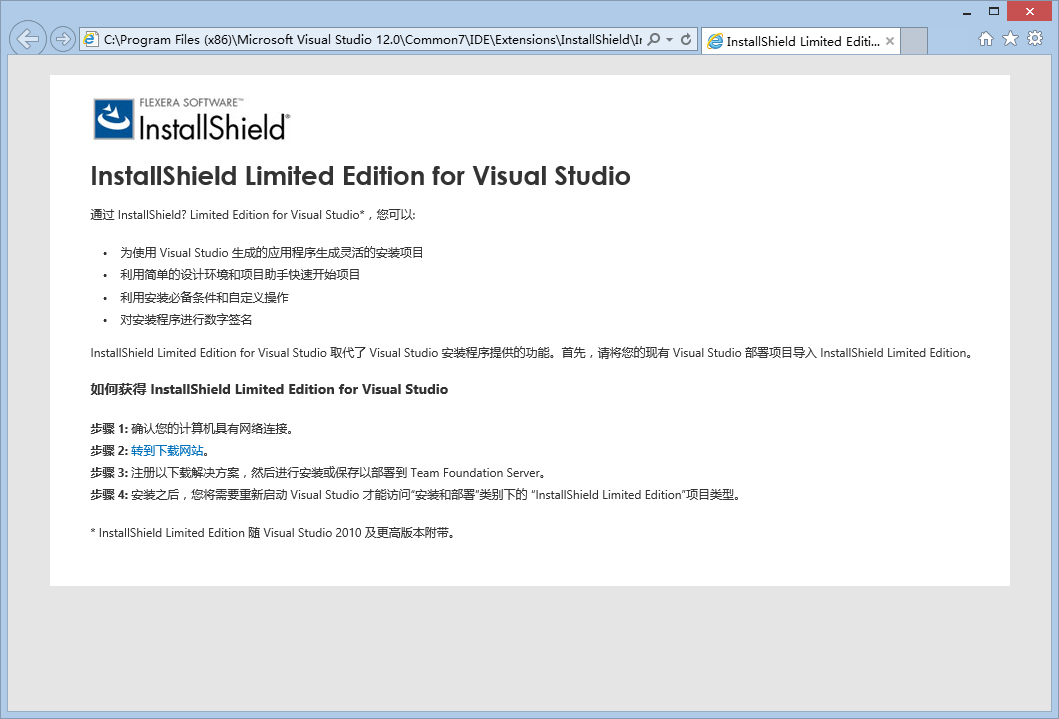Image resolution: width=1059 pixels, height=719 pixels.
Task: Close the browser window with red X
Action: (x=1029, y=11)
